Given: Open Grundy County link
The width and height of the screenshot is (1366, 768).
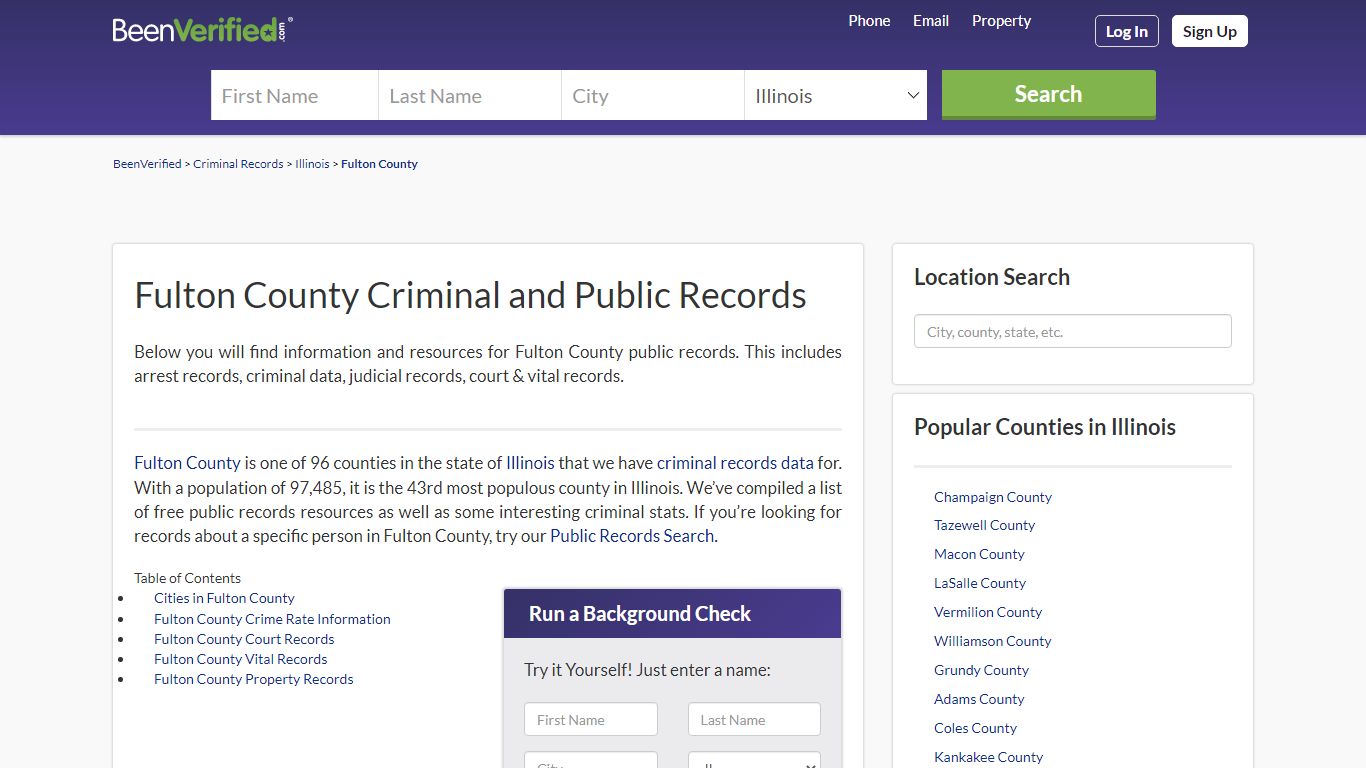Looking at the screenshot, I should pyautogui.click(x=981, y=670).
